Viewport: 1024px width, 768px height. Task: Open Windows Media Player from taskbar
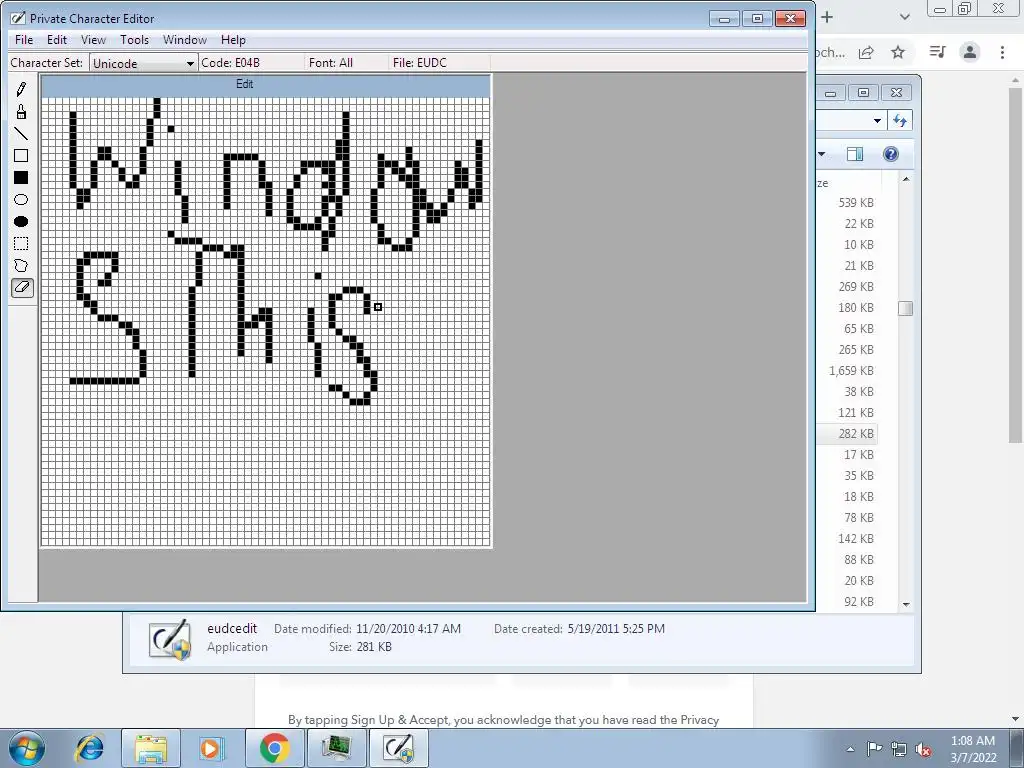click(x=211, y=748)
